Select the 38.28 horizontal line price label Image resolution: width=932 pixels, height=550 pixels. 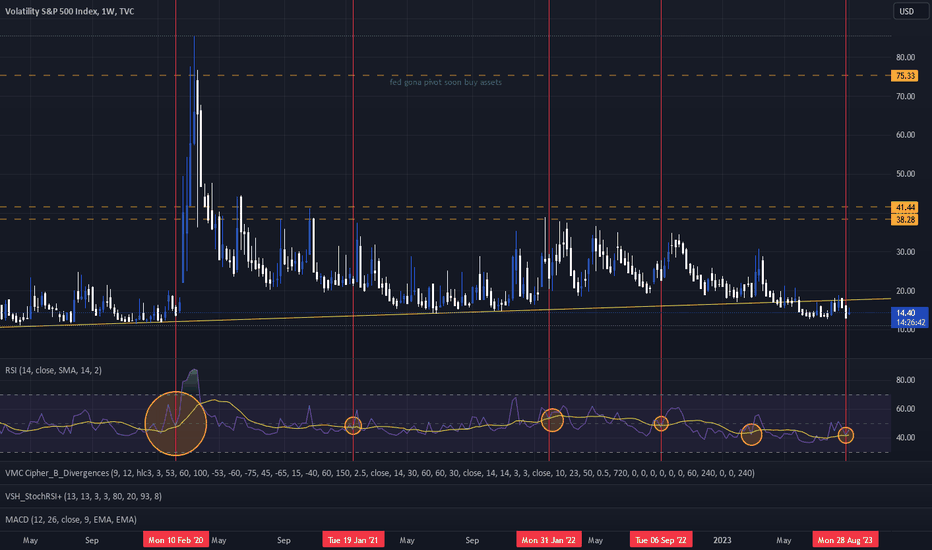[x=905, y=220]
